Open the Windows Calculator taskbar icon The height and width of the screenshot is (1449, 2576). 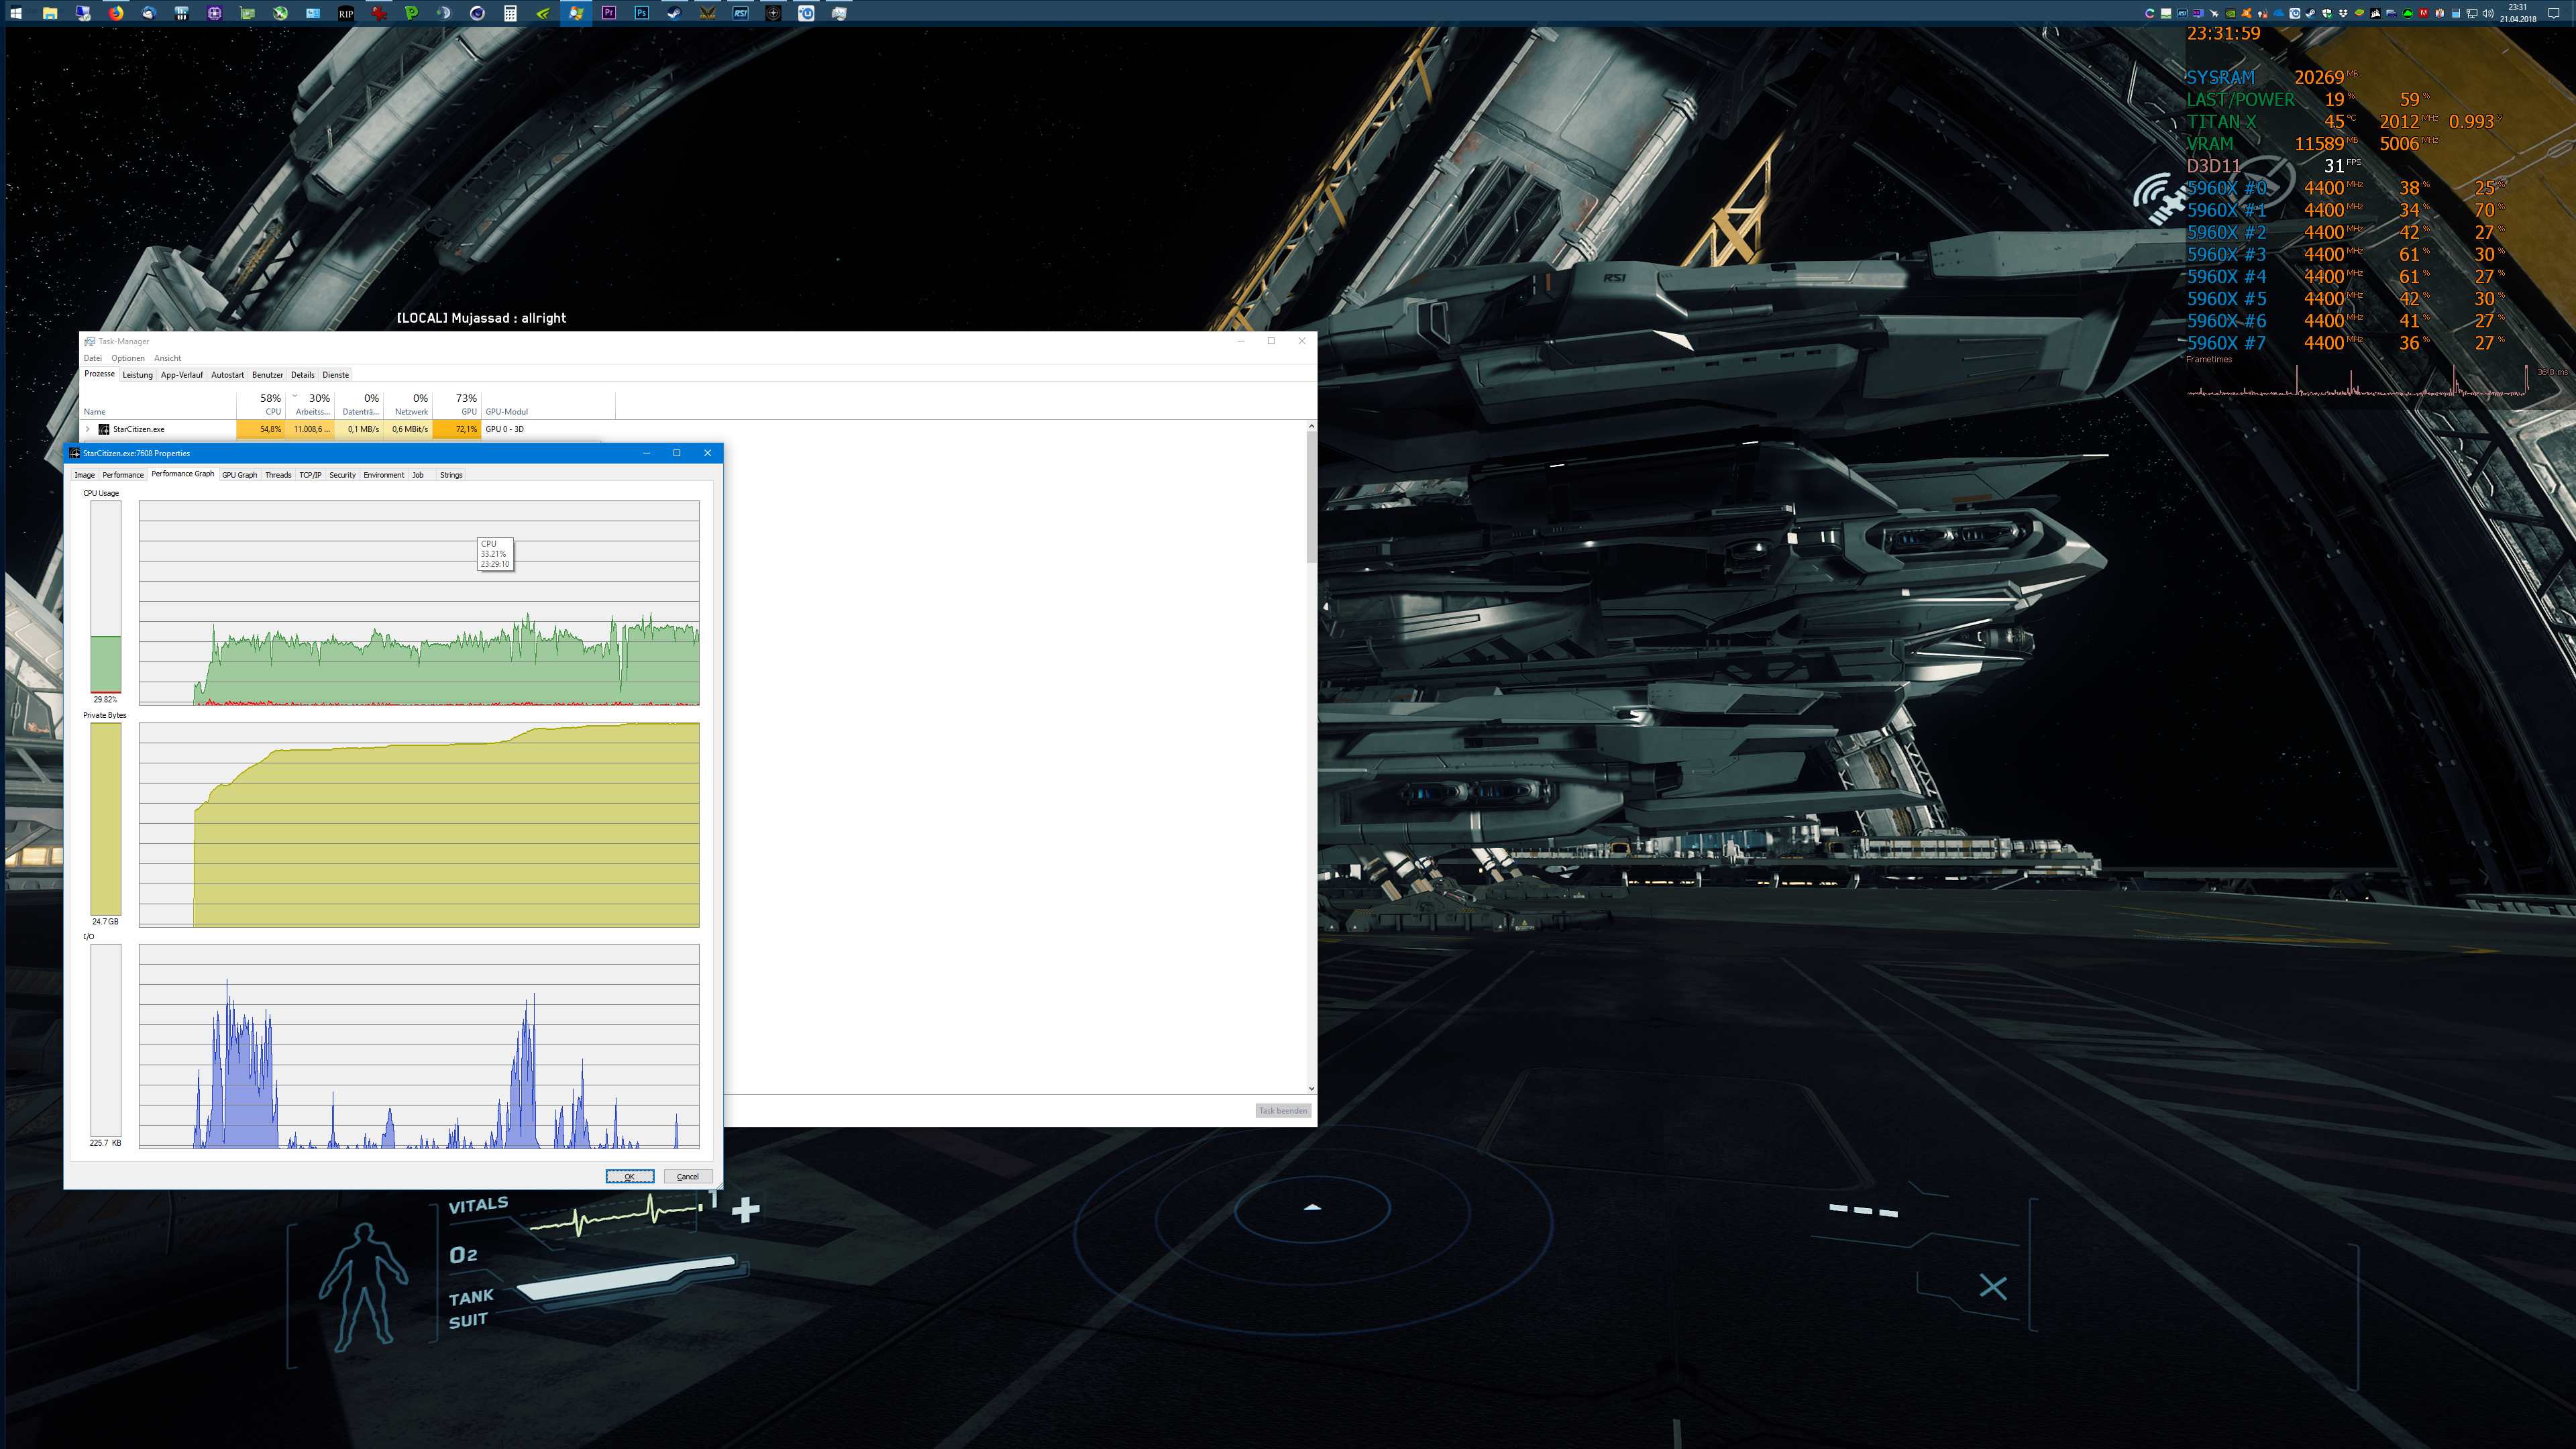[x=510, y=13]
